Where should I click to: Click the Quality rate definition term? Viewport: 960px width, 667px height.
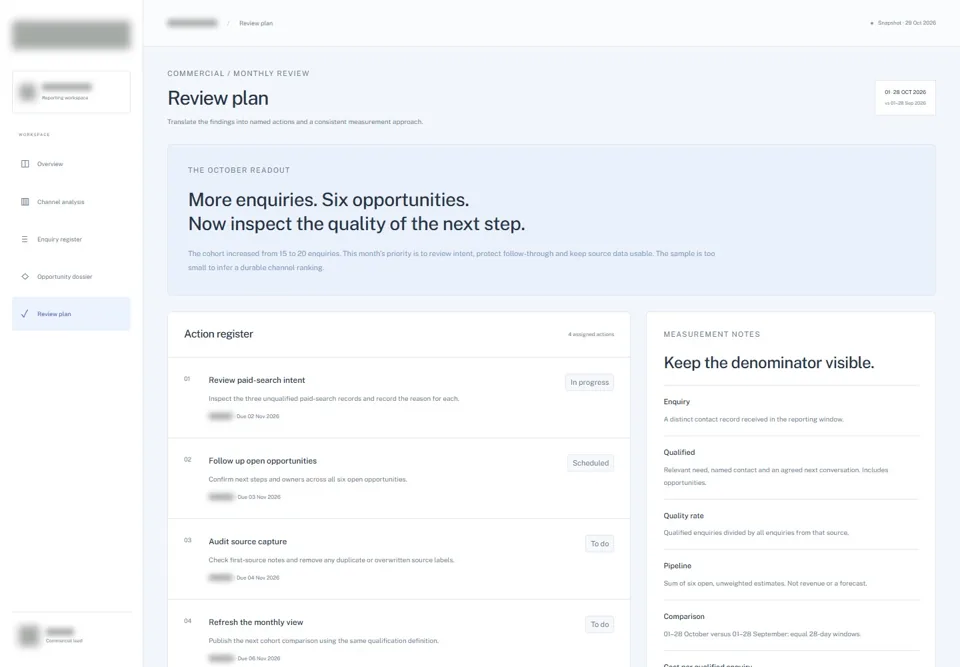click(683, 516)
